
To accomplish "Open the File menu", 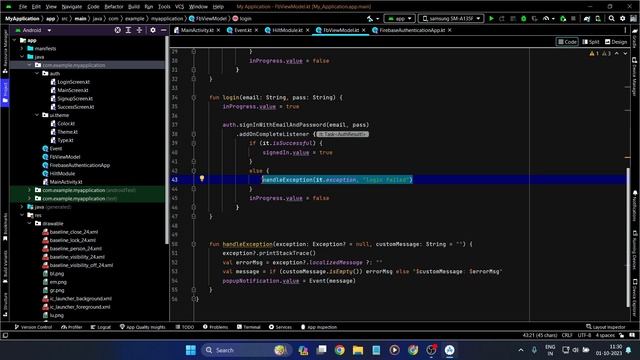I will click(23, 7).
